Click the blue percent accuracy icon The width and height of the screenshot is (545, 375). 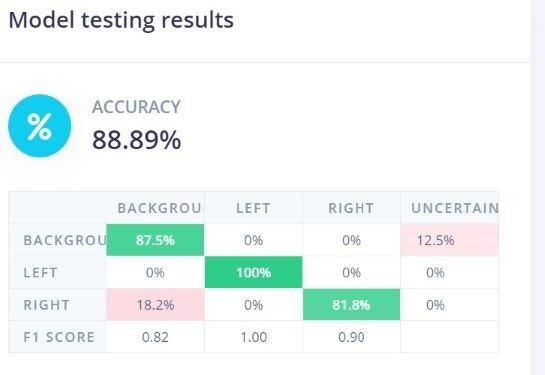point(40,126)
